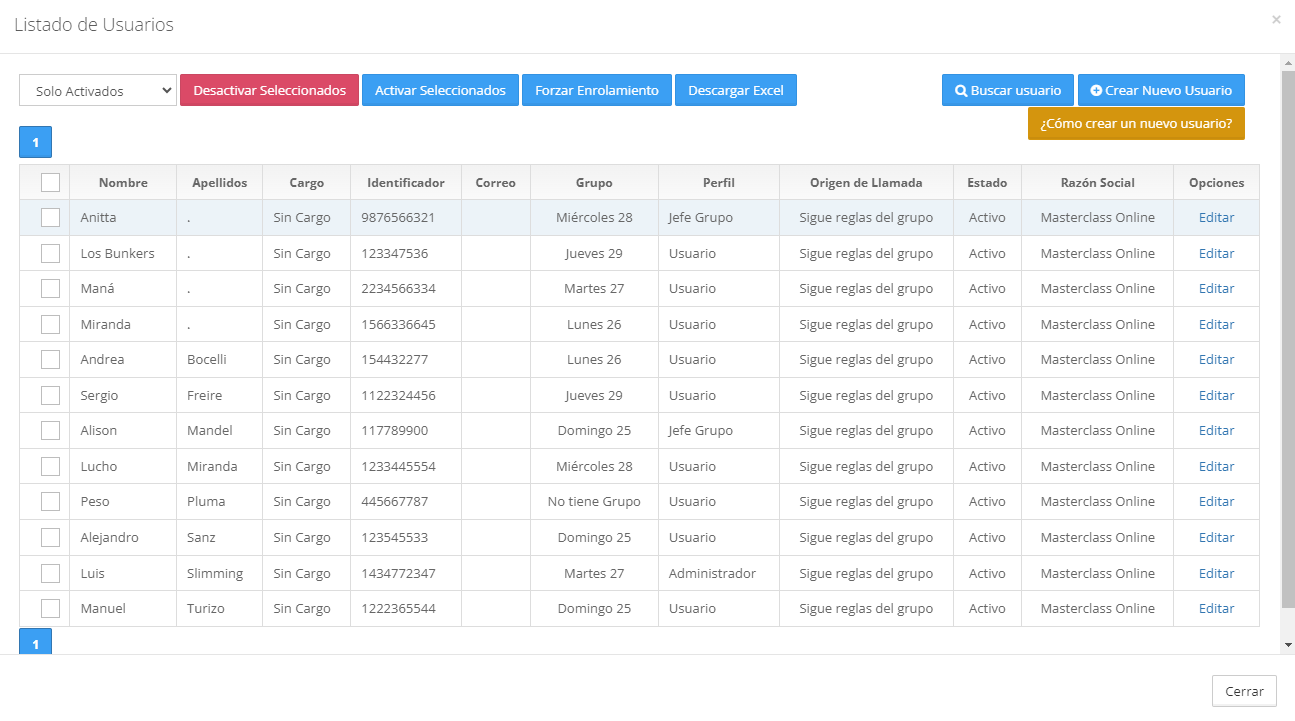
Task: Open Editar for Peso Pluma
Action: (x=1216, y=502)
